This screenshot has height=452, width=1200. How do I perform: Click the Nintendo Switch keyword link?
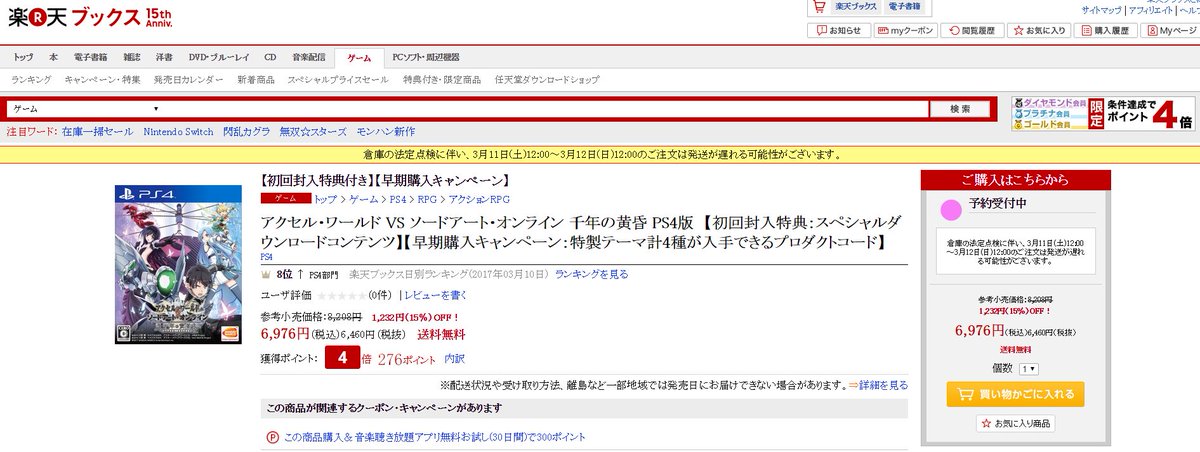click(x=178, y=131)
